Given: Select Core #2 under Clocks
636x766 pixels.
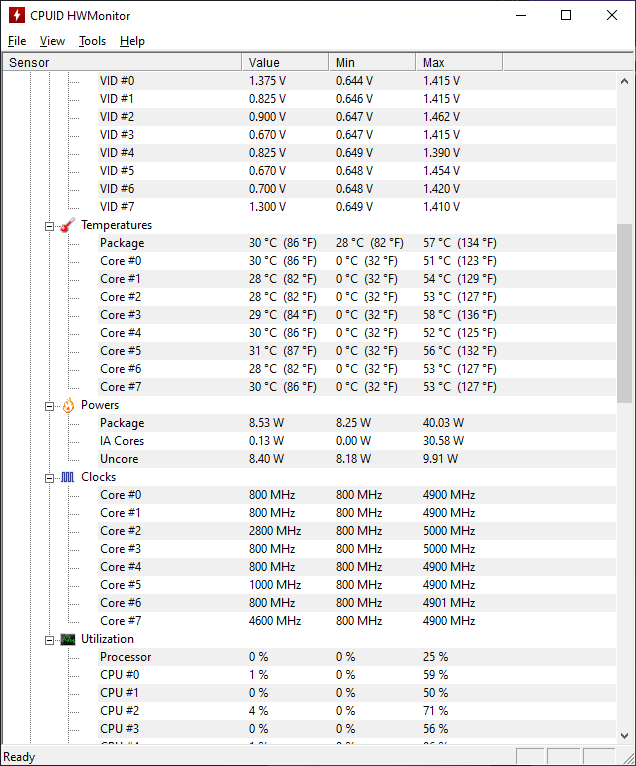Looking at the screenshot, I should coord(357,531).
